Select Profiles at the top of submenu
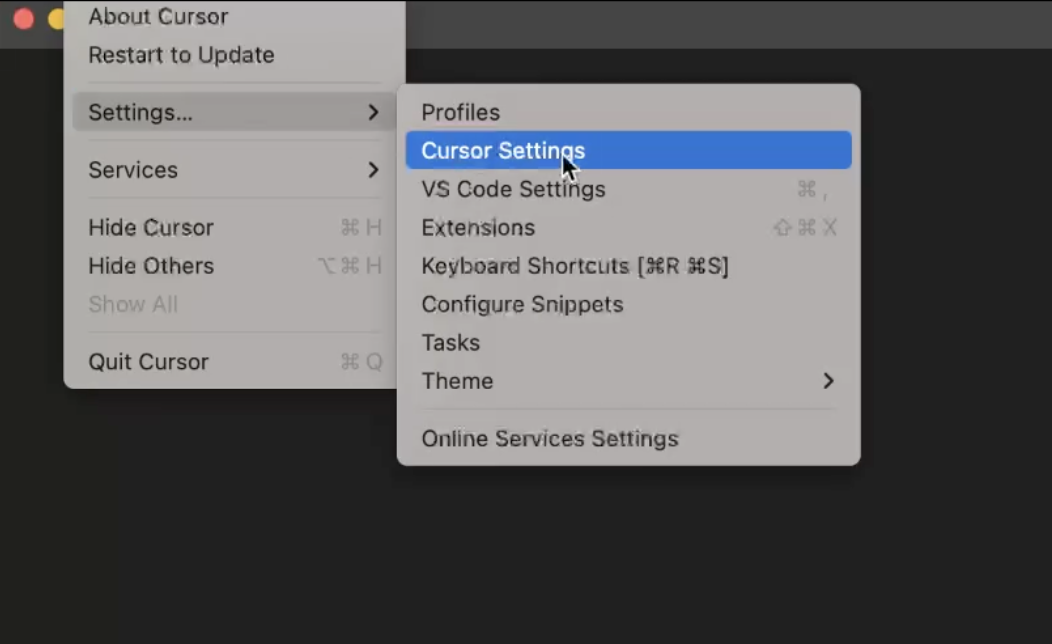 [x=460, y=112]
